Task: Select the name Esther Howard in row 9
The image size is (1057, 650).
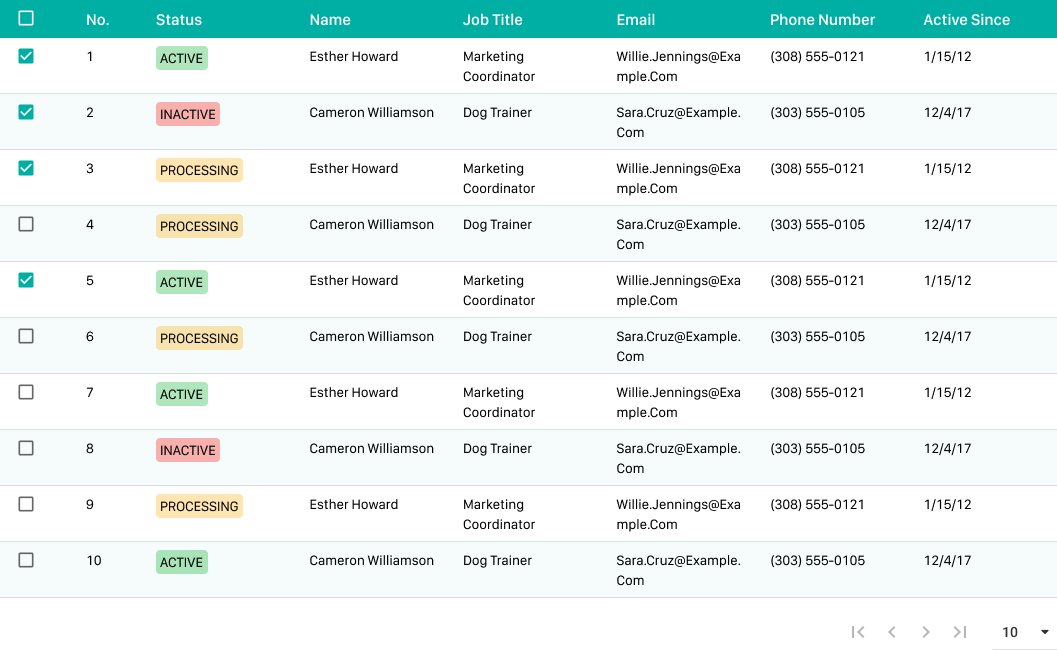Action: (x=354, y=504)
